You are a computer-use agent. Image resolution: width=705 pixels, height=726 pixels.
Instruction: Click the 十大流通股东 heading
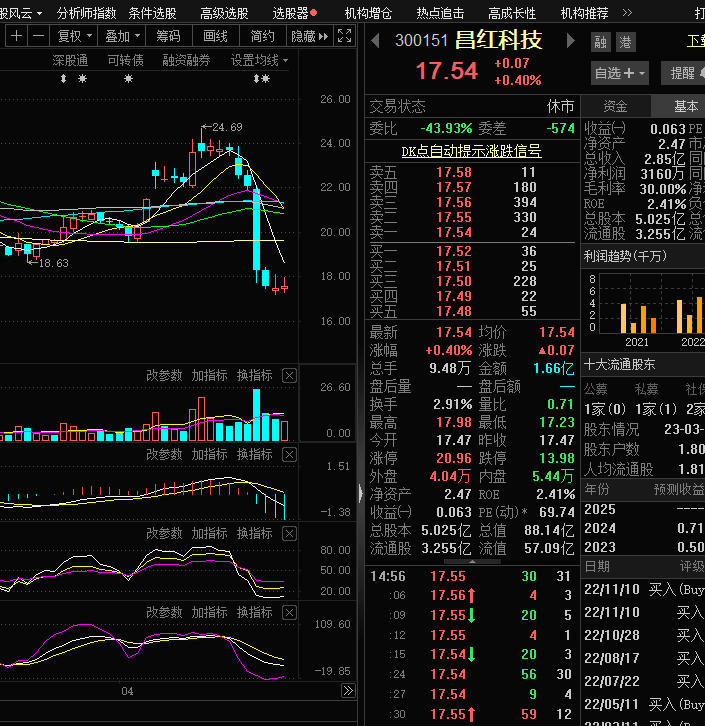(x=619, y=365)
